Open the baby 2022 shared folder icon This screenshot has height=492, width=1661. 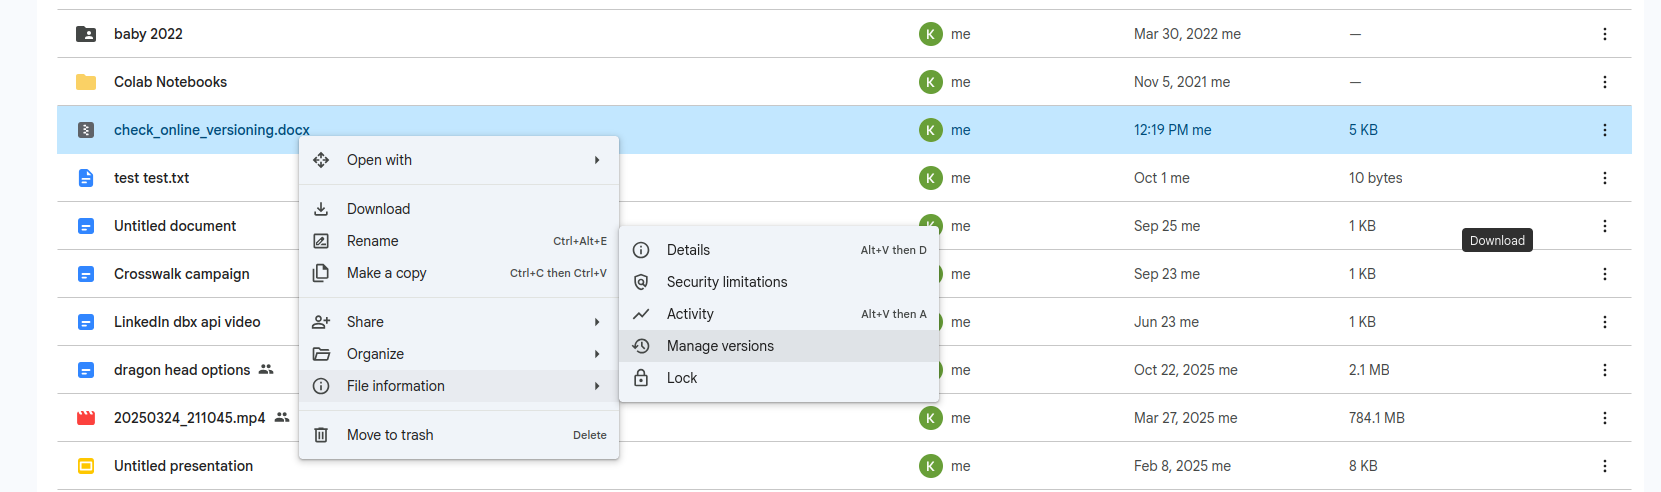point(86,34)
